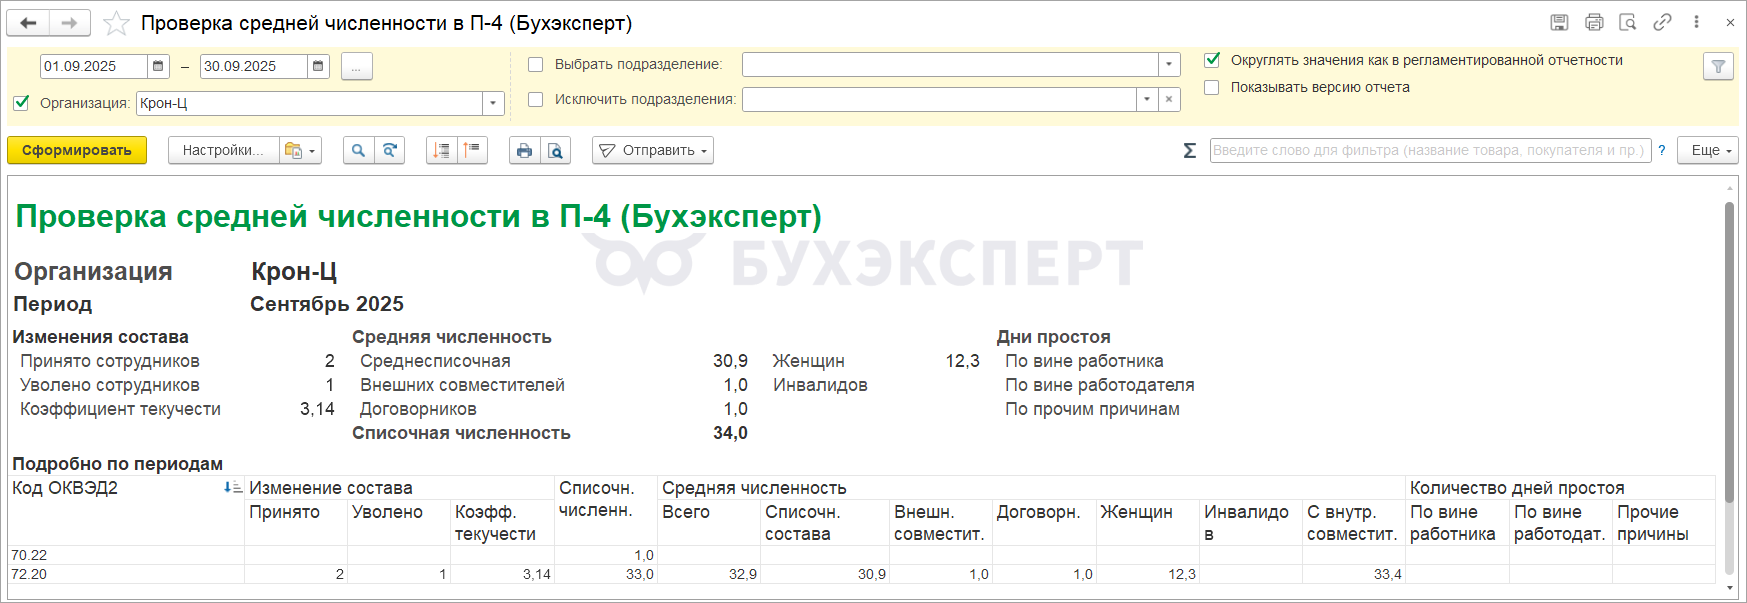Click the Женщин value 12,3 in summary

click(962, 361)
